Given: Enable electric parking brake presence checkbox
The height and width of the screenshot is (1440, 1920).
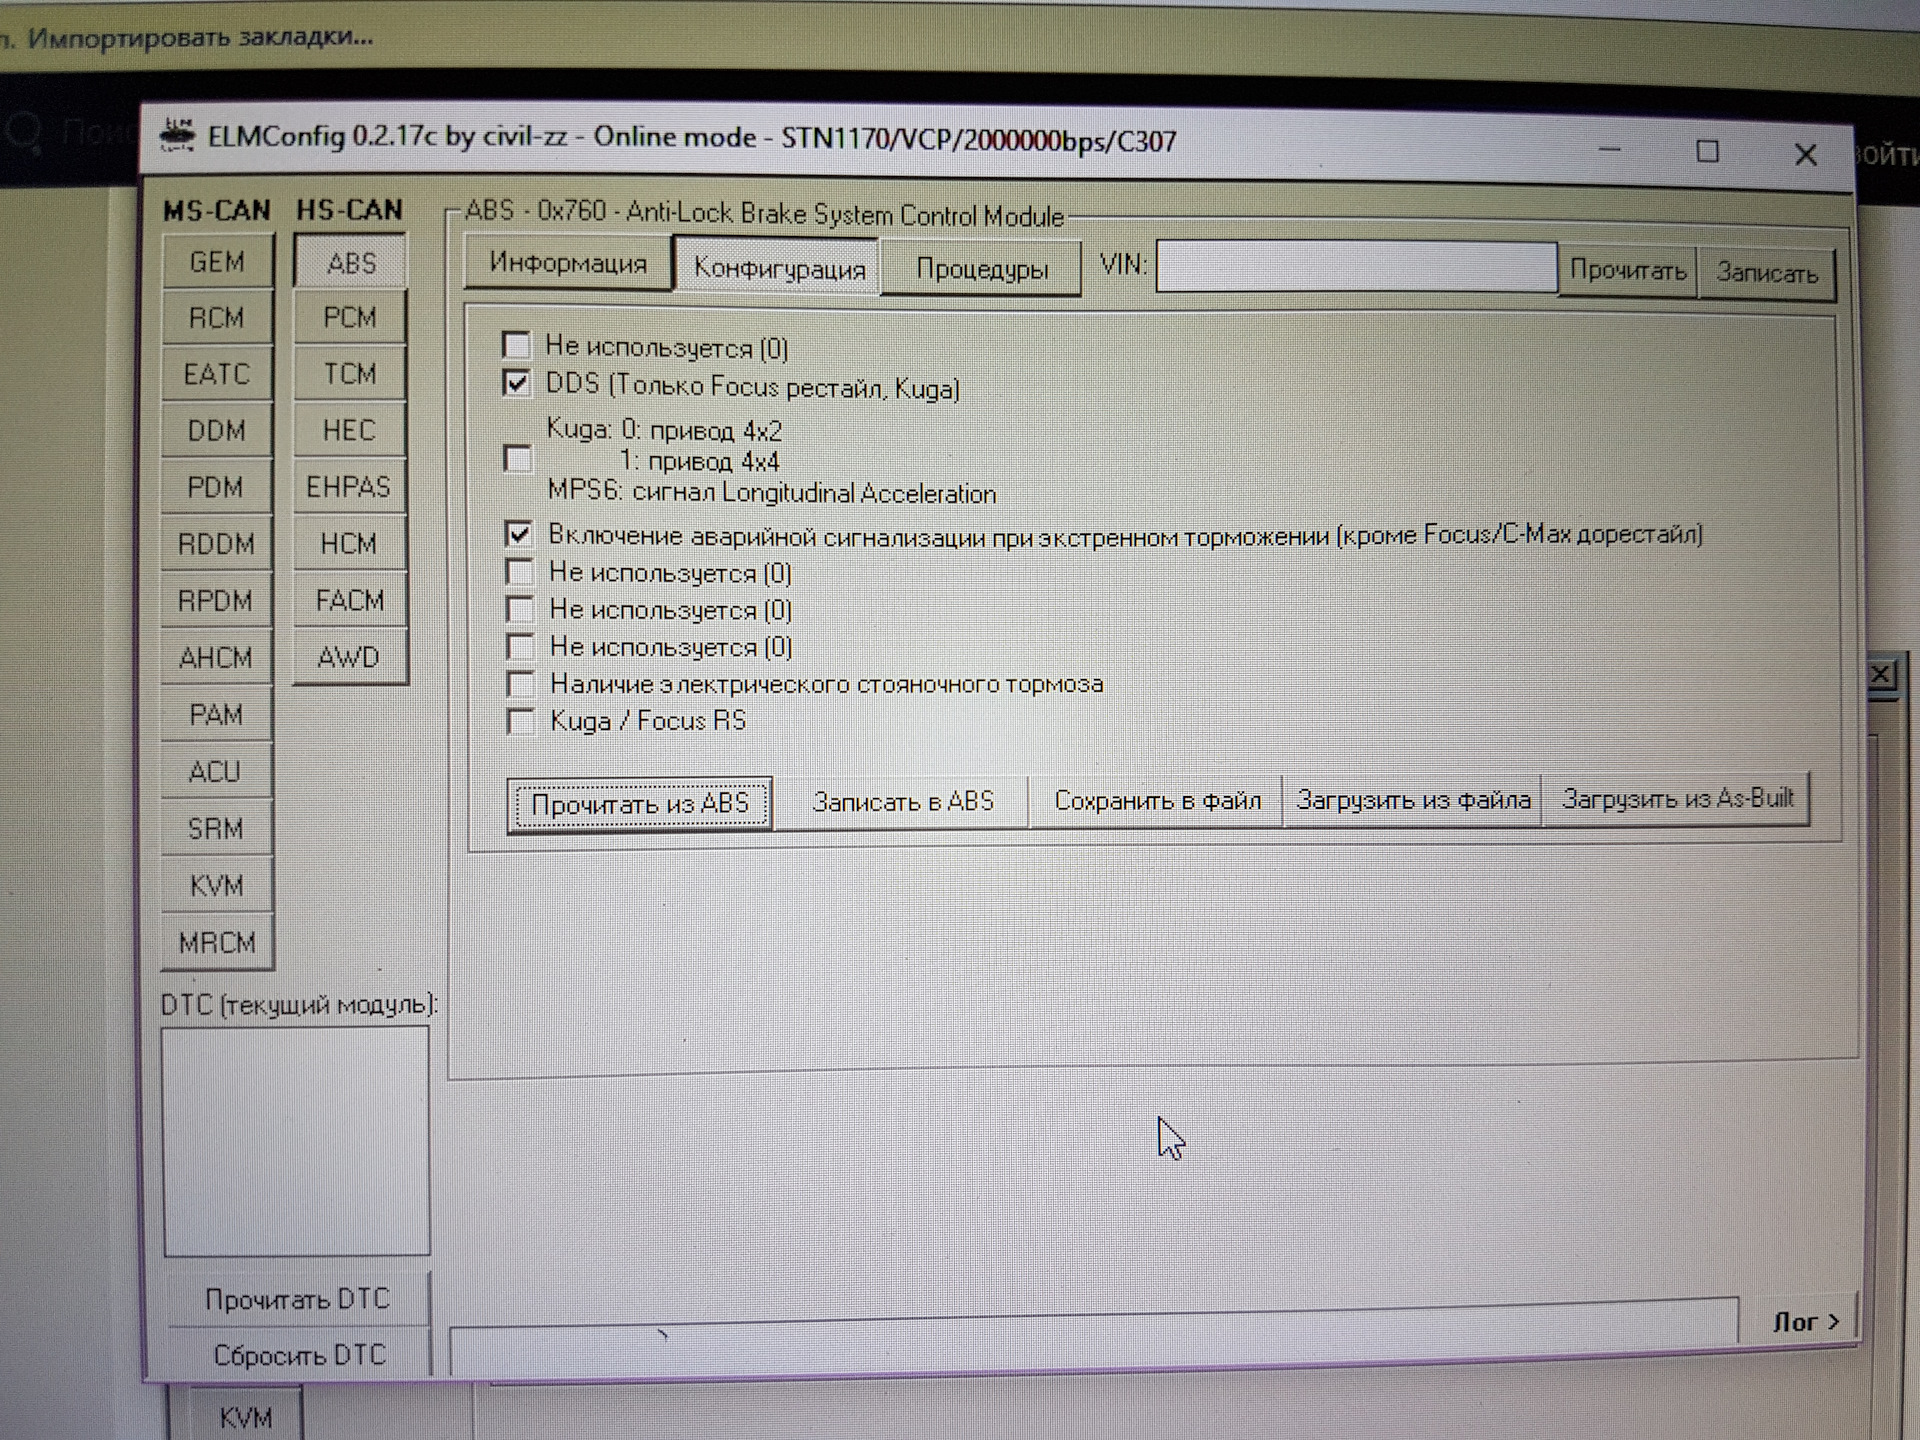Looking at the screenshot, I should (521, 684).
